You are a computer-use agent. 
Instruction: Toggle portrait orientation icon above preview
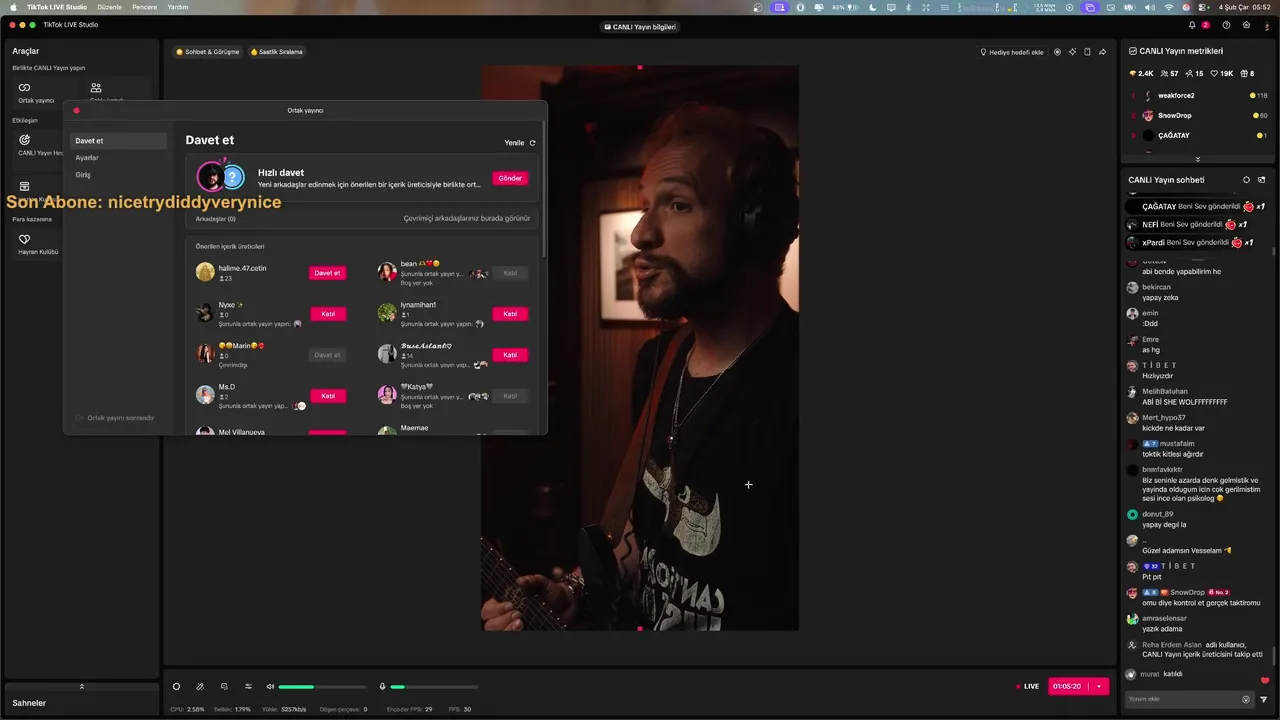[x=1087, y=52]
